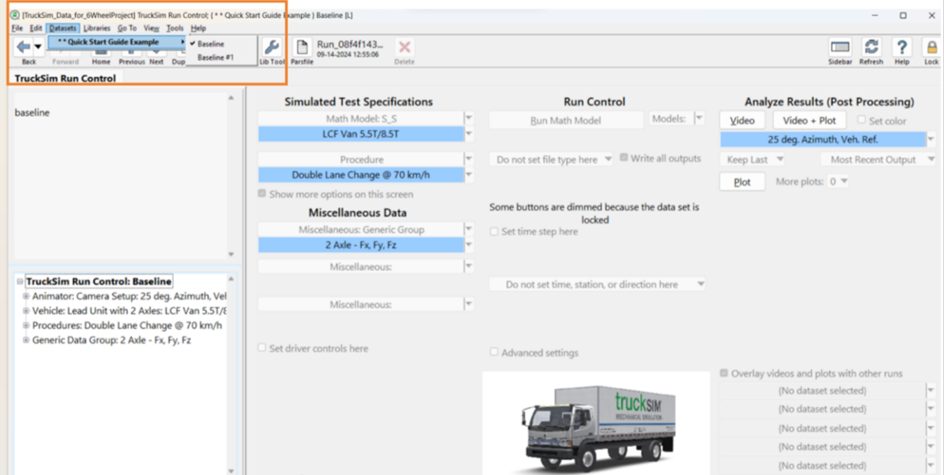Enable Advanced settings checkbox
This screenshot has width=944, height=475.
(494, 352)
